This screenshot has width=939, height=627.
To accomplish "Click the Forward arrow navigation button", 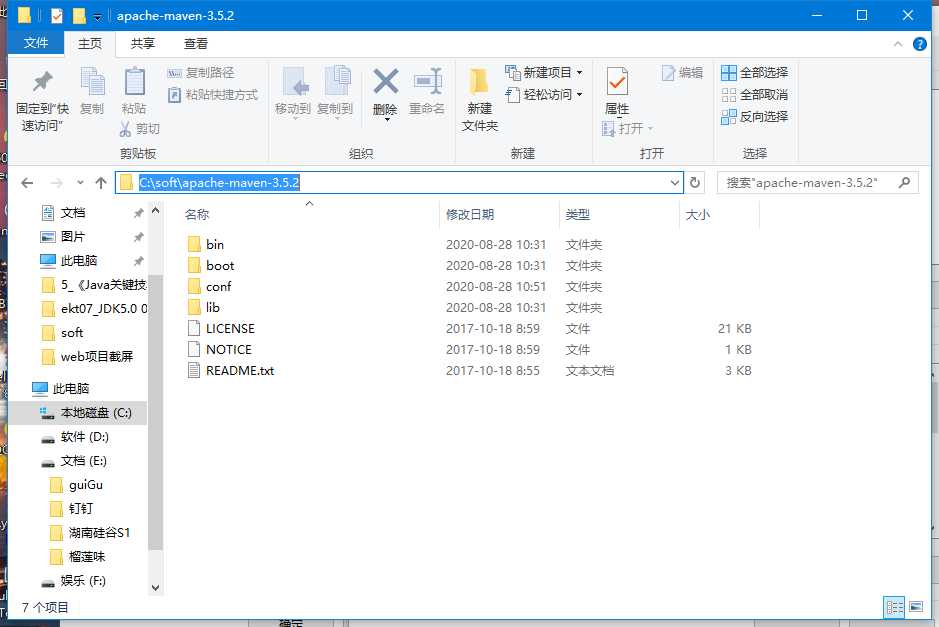I will [x=57, y=183].
